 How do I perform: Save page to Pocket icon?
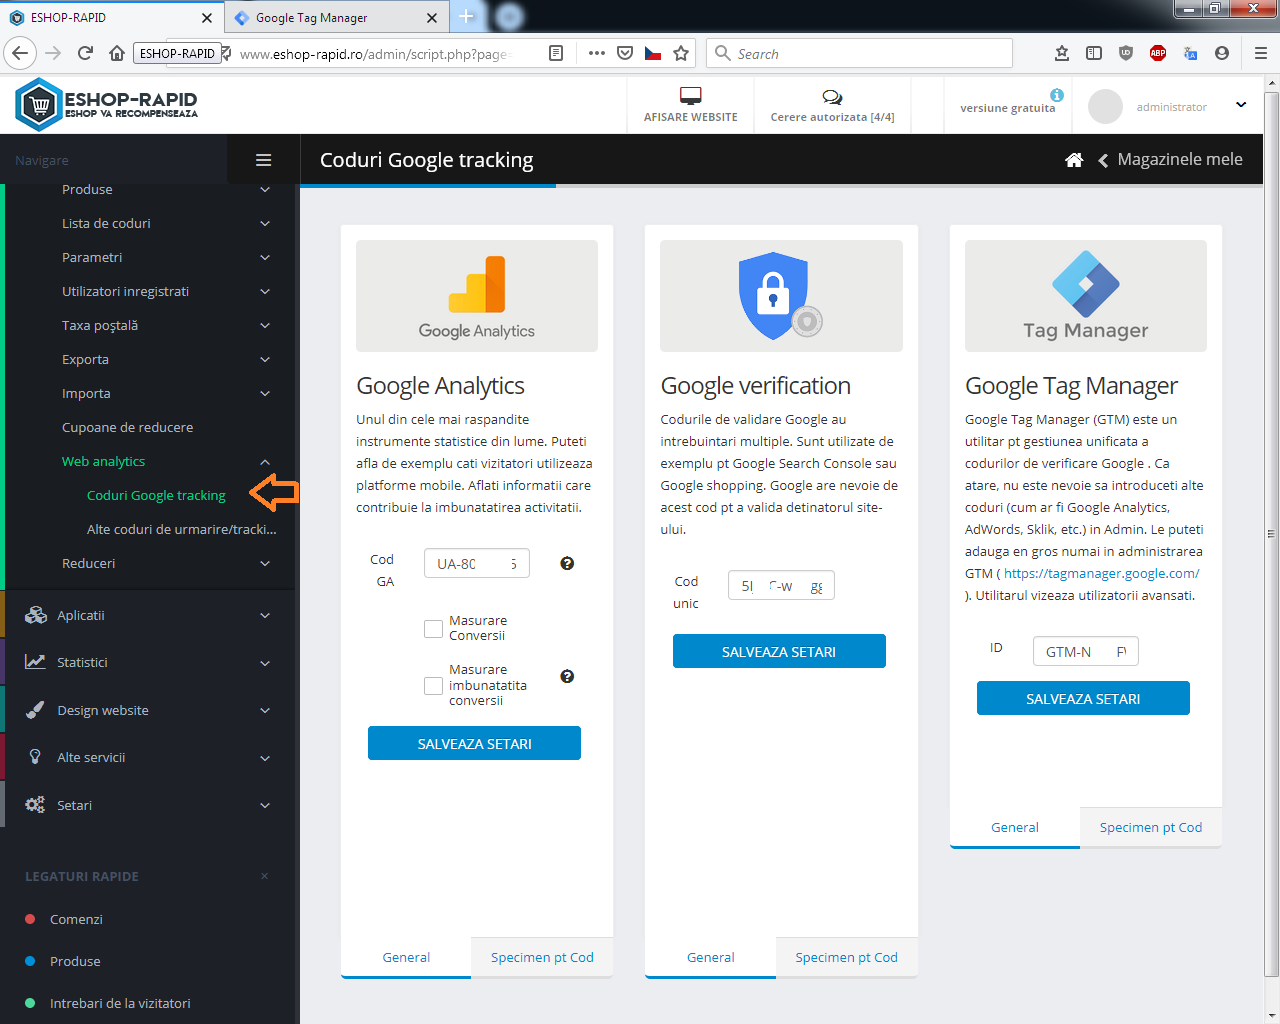pos(625,53)
